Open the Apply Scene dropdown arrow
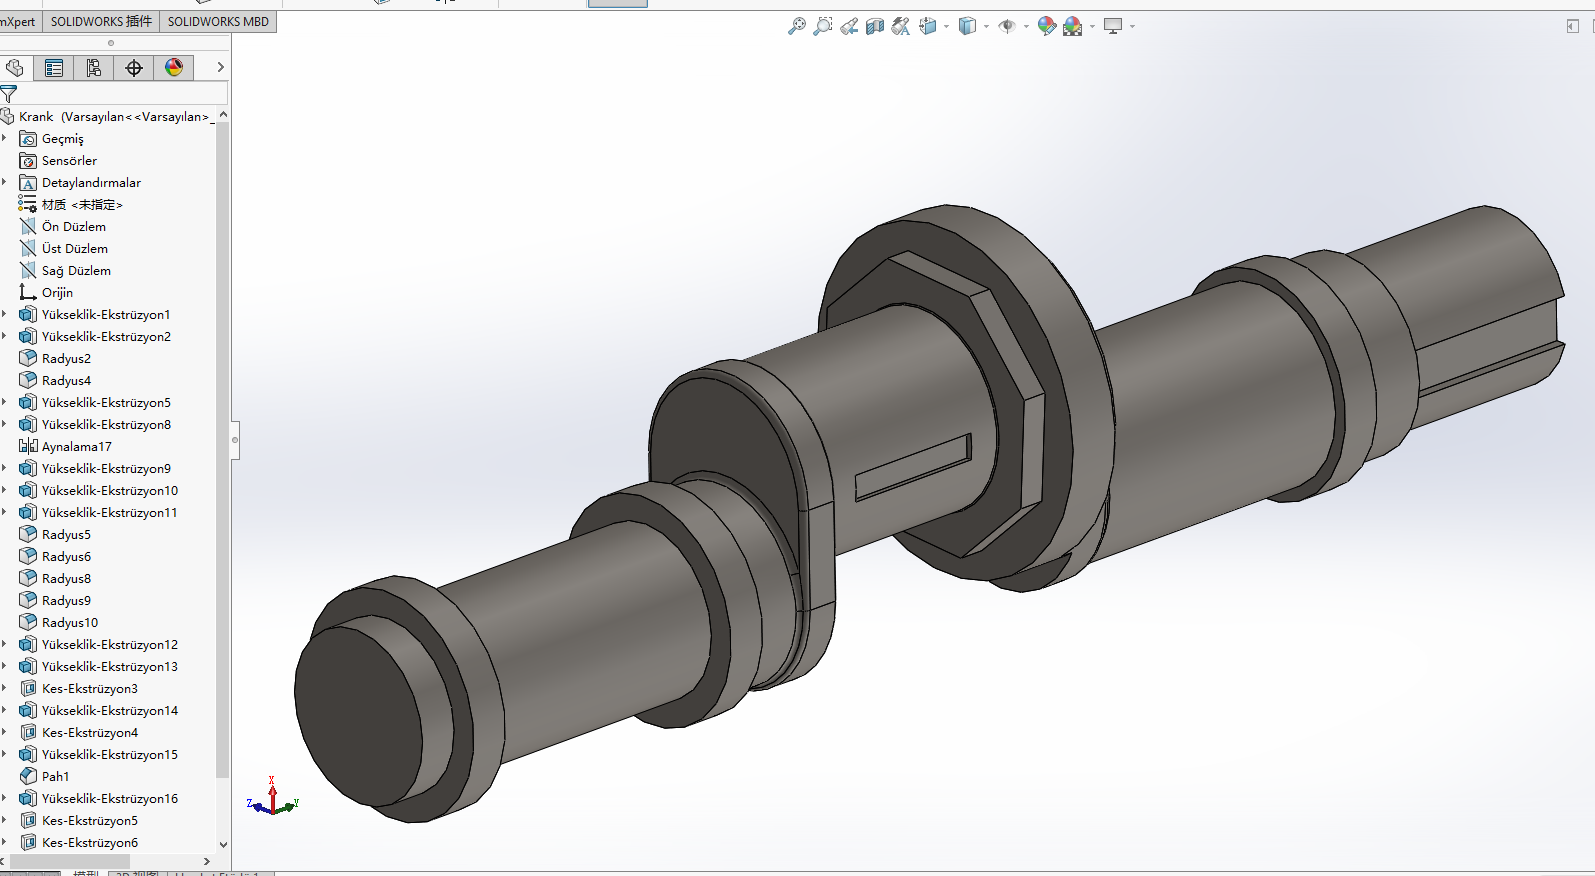The image size is (1595, 876). [x=1092, y=27]
